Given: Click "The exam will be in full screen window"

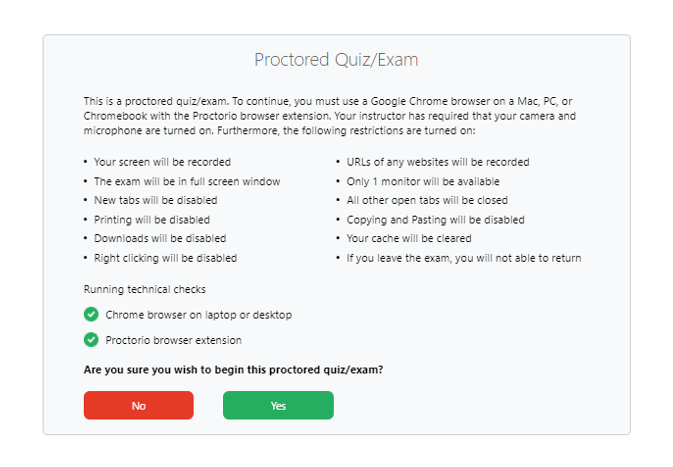Looking at the screenshot, I should (x=187, y=181).
